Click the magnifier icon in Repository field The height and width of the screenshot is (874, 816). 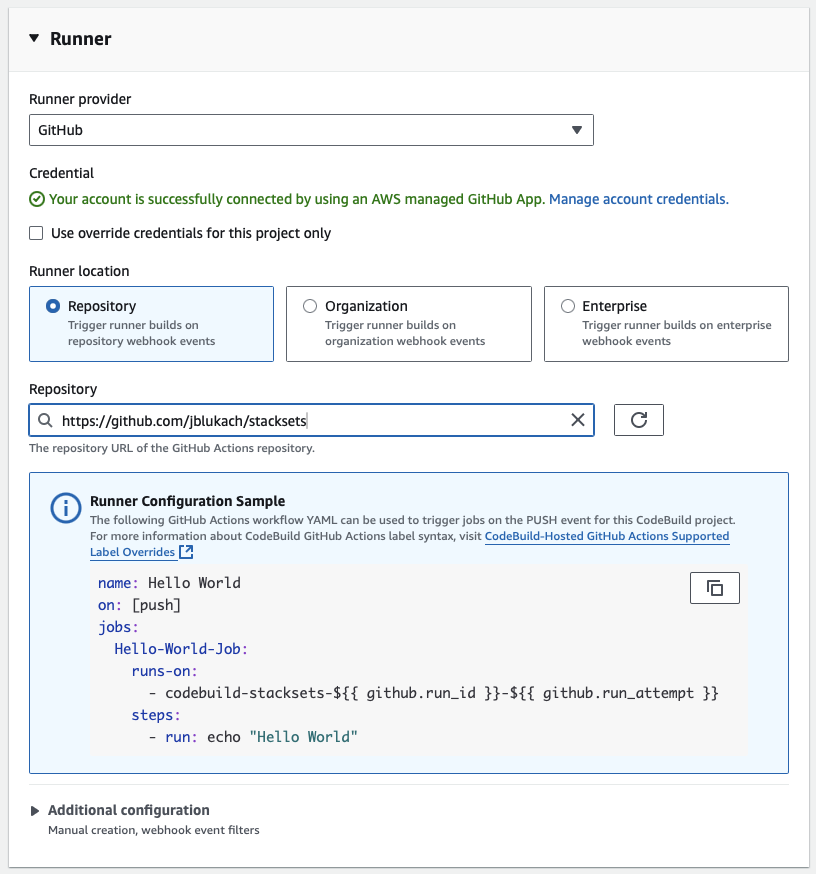[45, 420]
